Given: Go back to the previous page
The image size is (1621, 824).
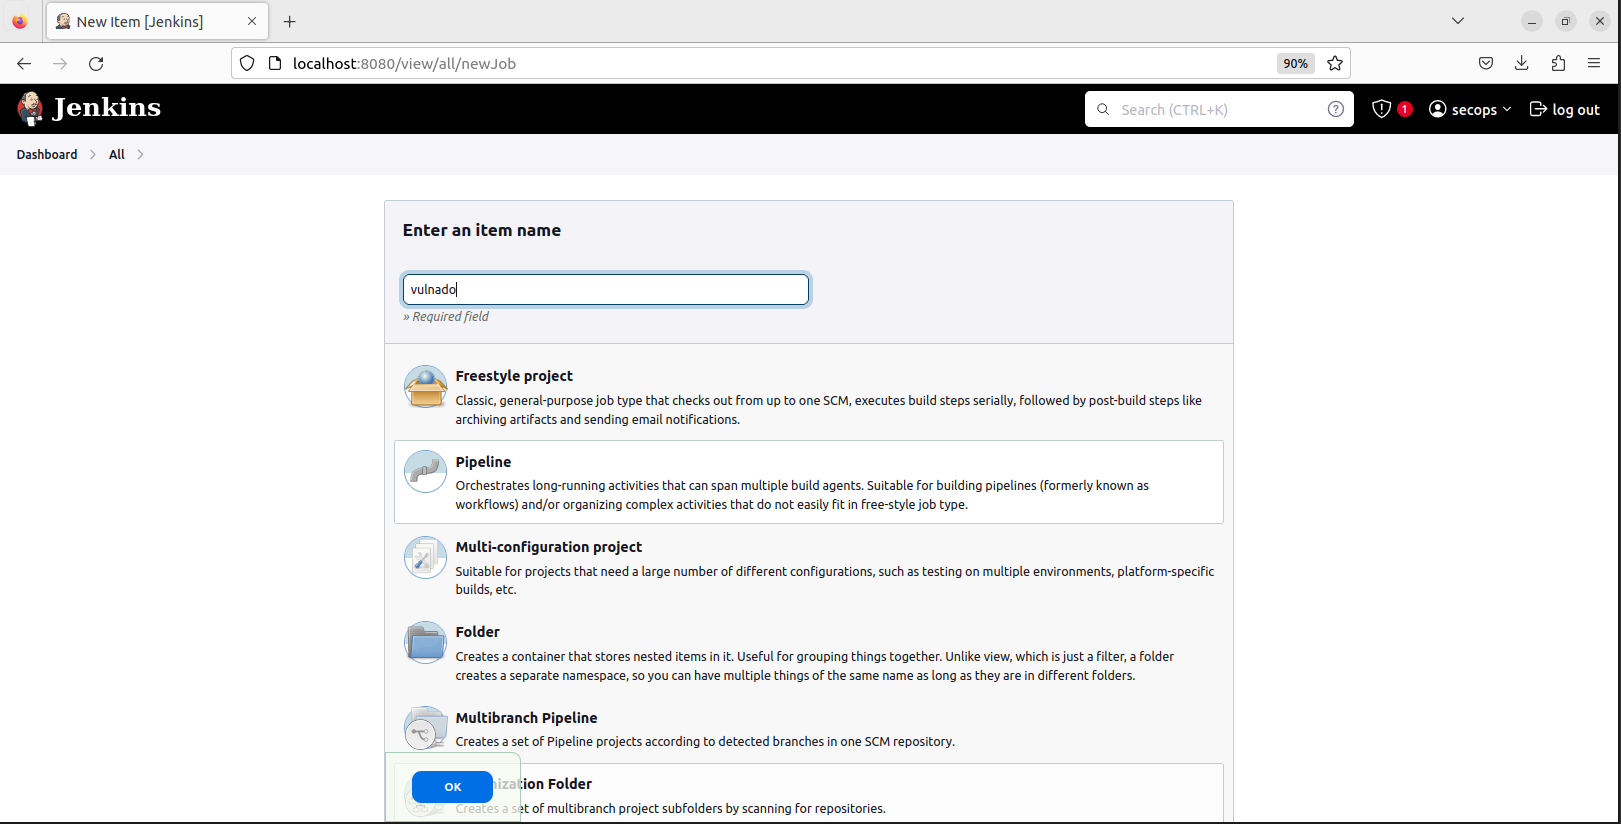Looking at the screenshot, I should (24, 63).
